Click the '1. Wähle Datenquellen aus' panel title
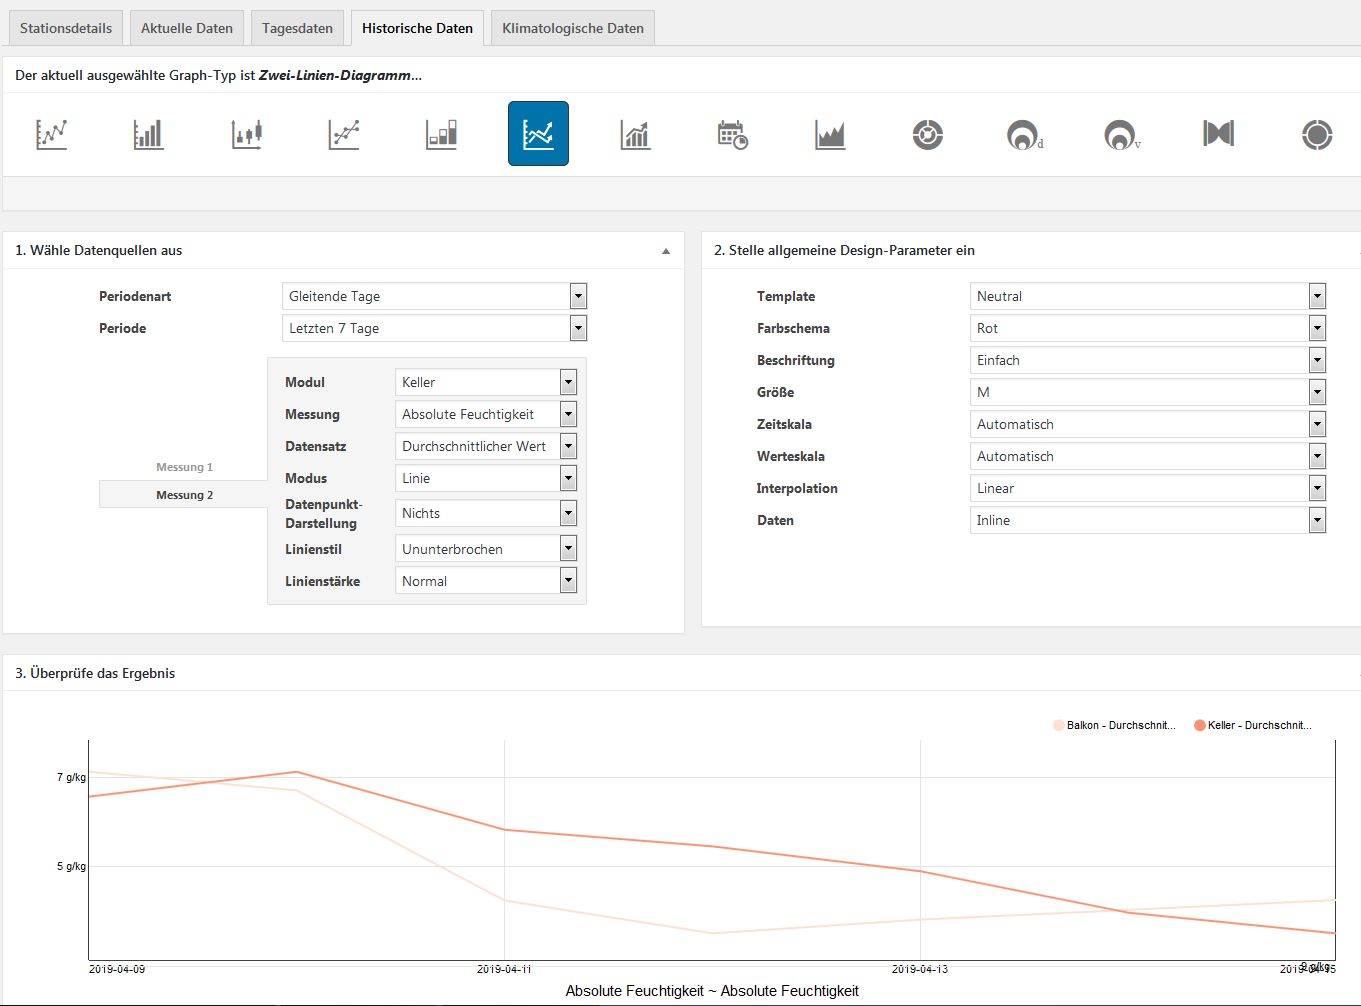This screenshot has height=1006, width=1361. [x=99, y=250]
